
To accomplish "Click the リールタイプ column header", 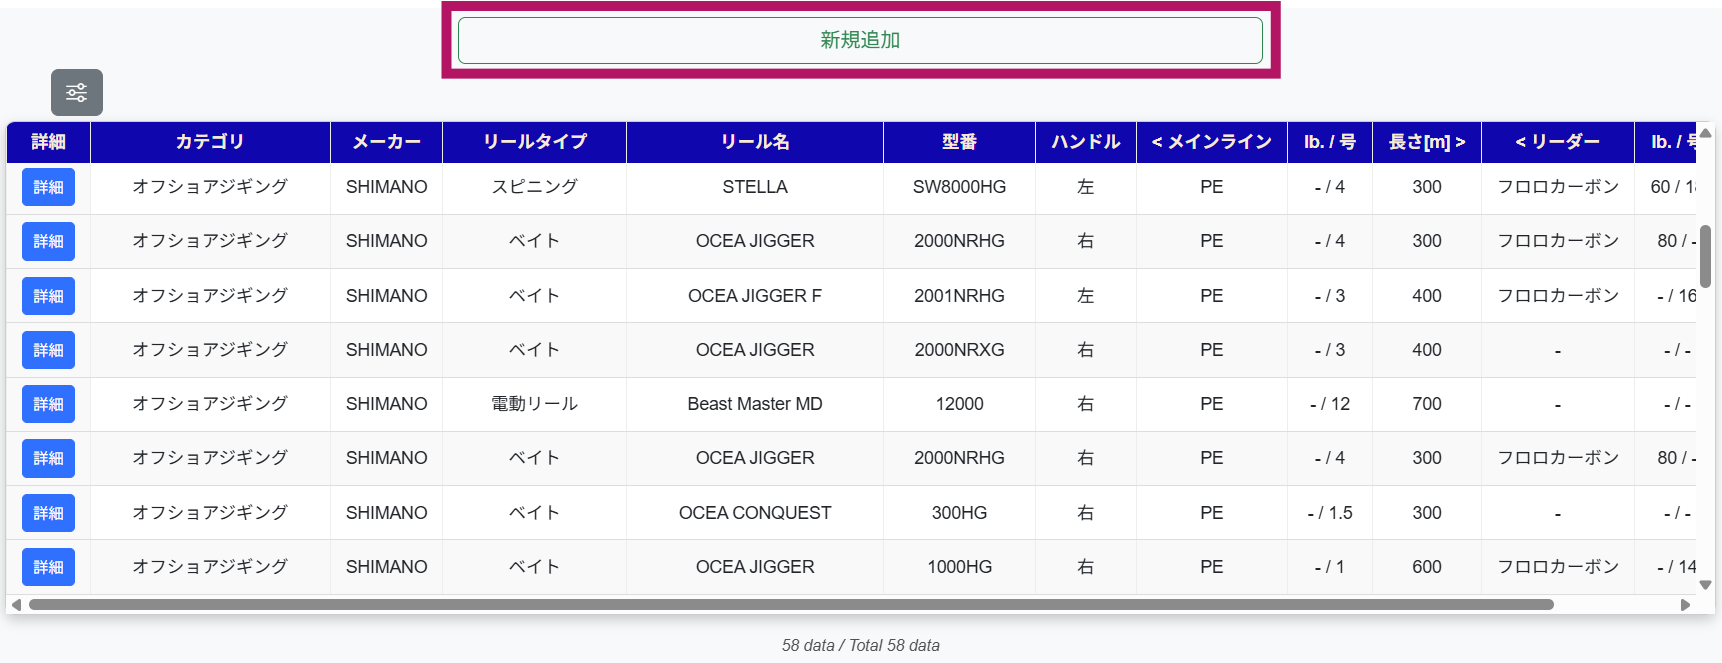I will [535, 142].
